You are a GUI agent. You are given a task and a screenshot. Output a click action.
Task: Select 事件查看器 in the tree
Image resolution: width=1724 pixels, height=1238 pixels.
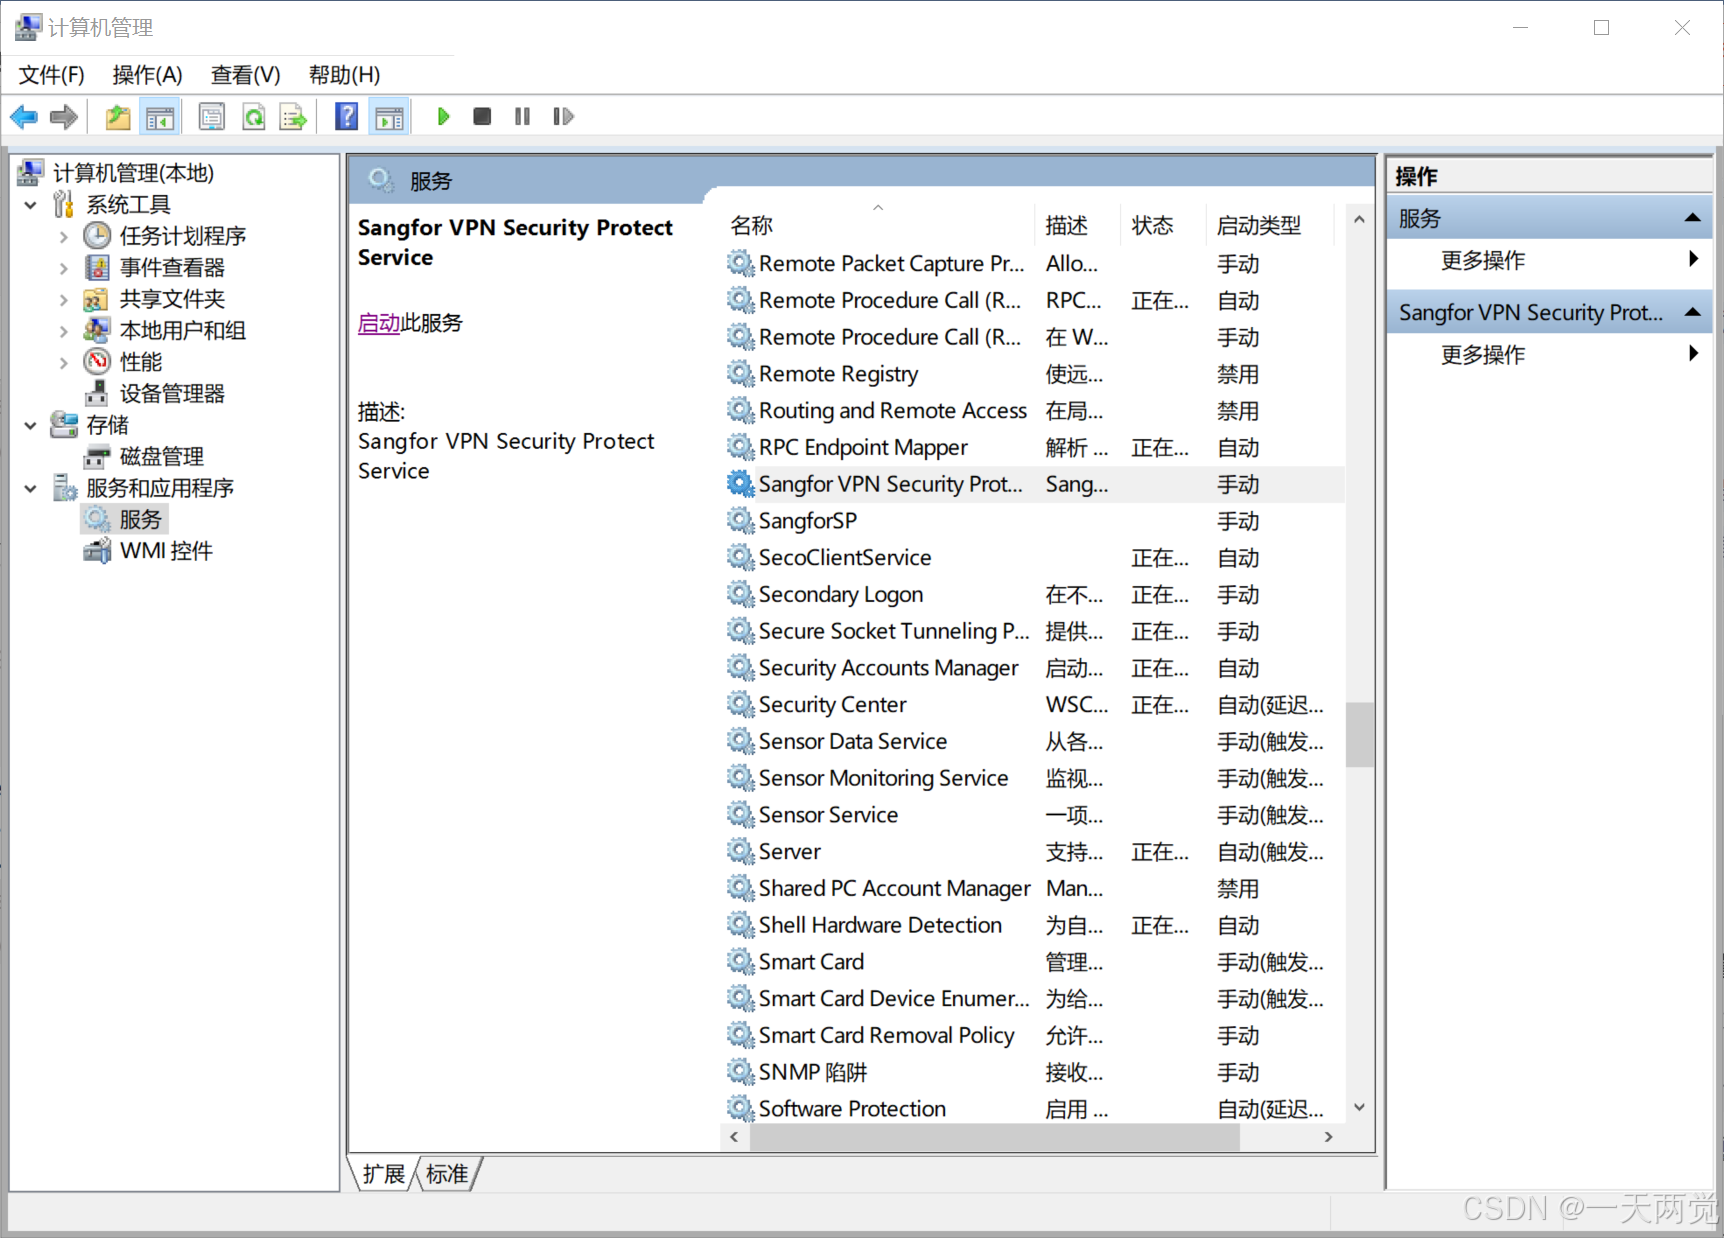coord(172,268)
